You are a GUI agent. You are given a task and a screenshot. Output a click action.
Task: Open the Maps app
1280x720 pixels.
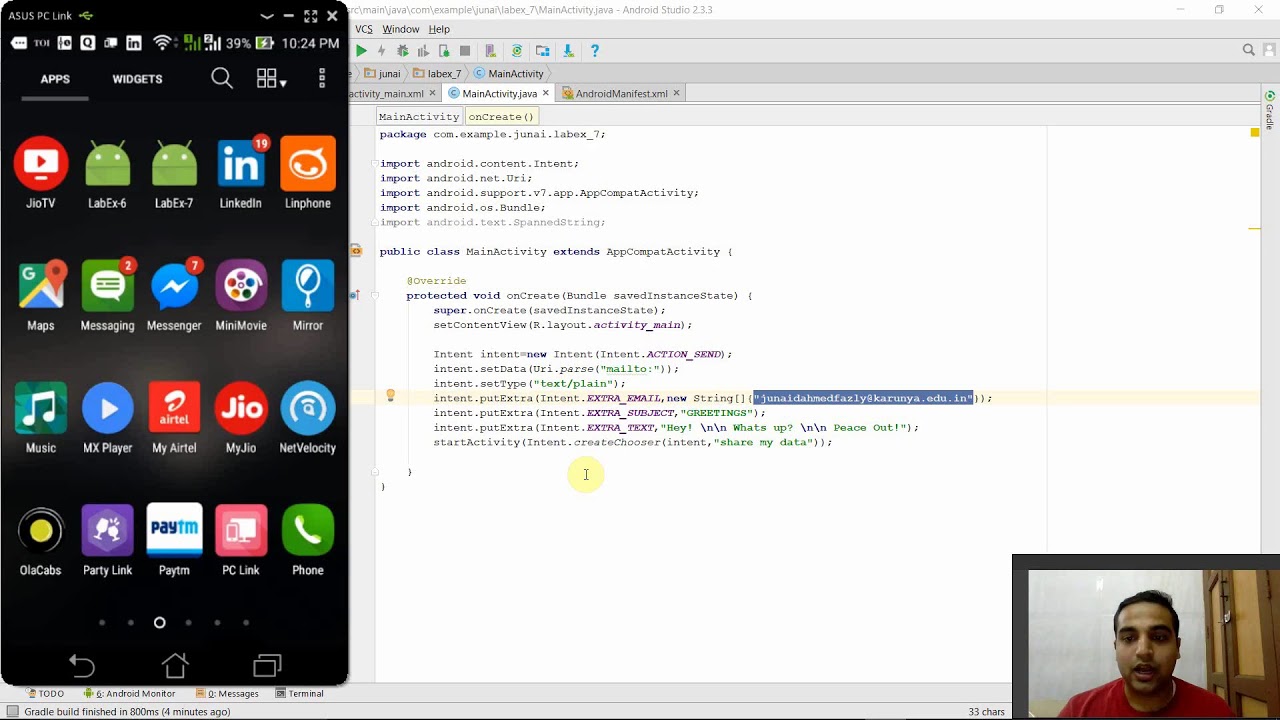pos(41,296)
